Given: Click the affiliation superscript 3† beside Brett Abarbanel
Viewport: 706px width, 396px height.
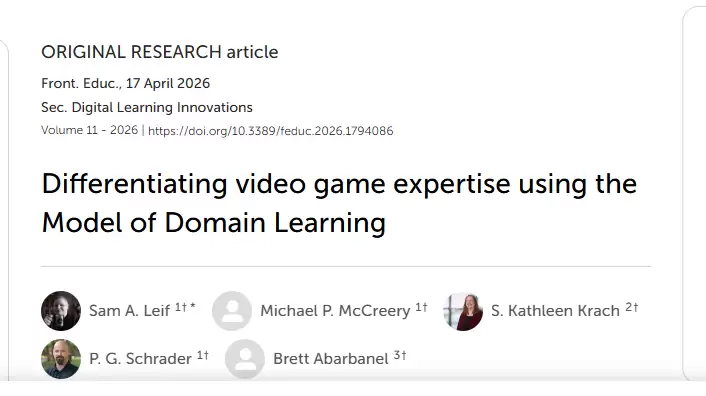Looking at the screenshot, I should point(400,355).
